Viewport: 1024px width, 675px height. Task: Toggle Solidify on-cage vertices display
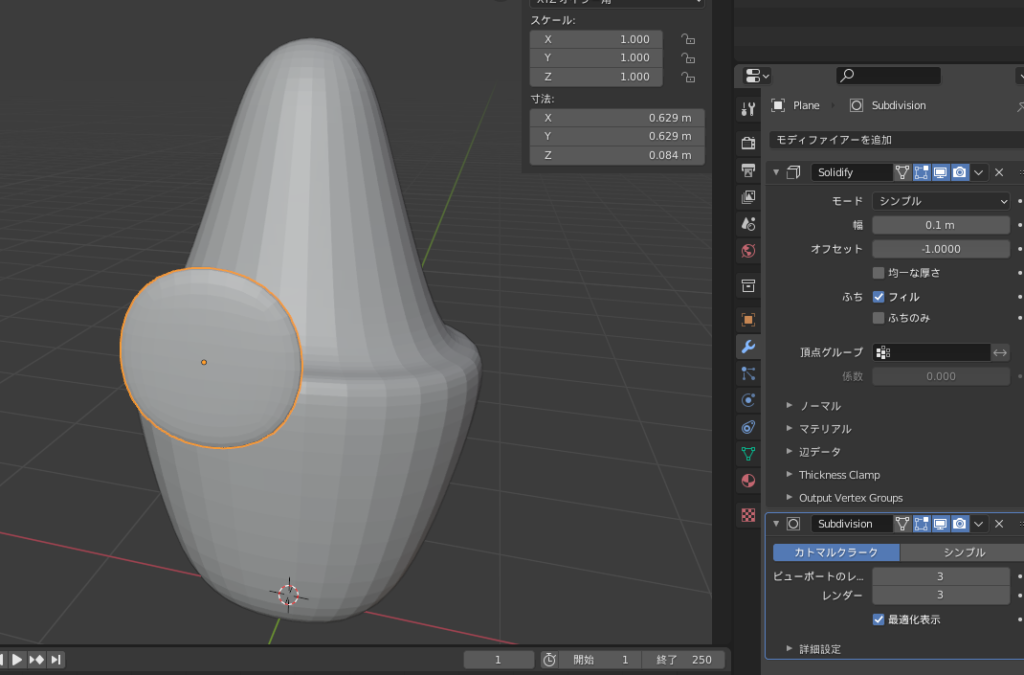pos(902,172)
